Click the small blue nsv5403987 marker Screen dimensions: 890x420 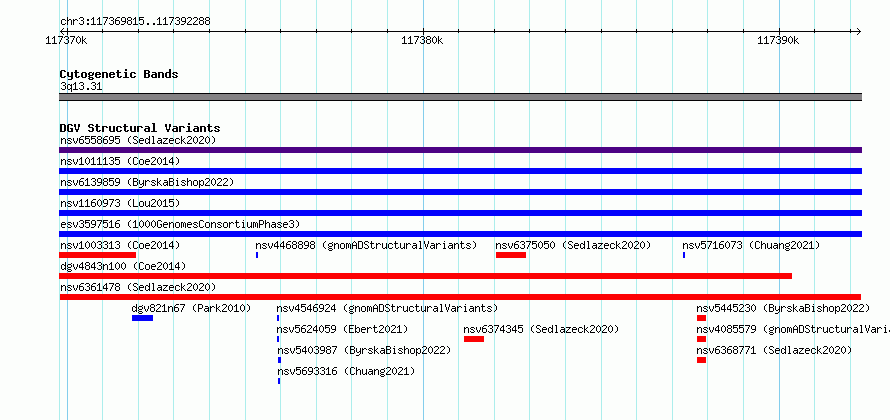click(279, 360)
